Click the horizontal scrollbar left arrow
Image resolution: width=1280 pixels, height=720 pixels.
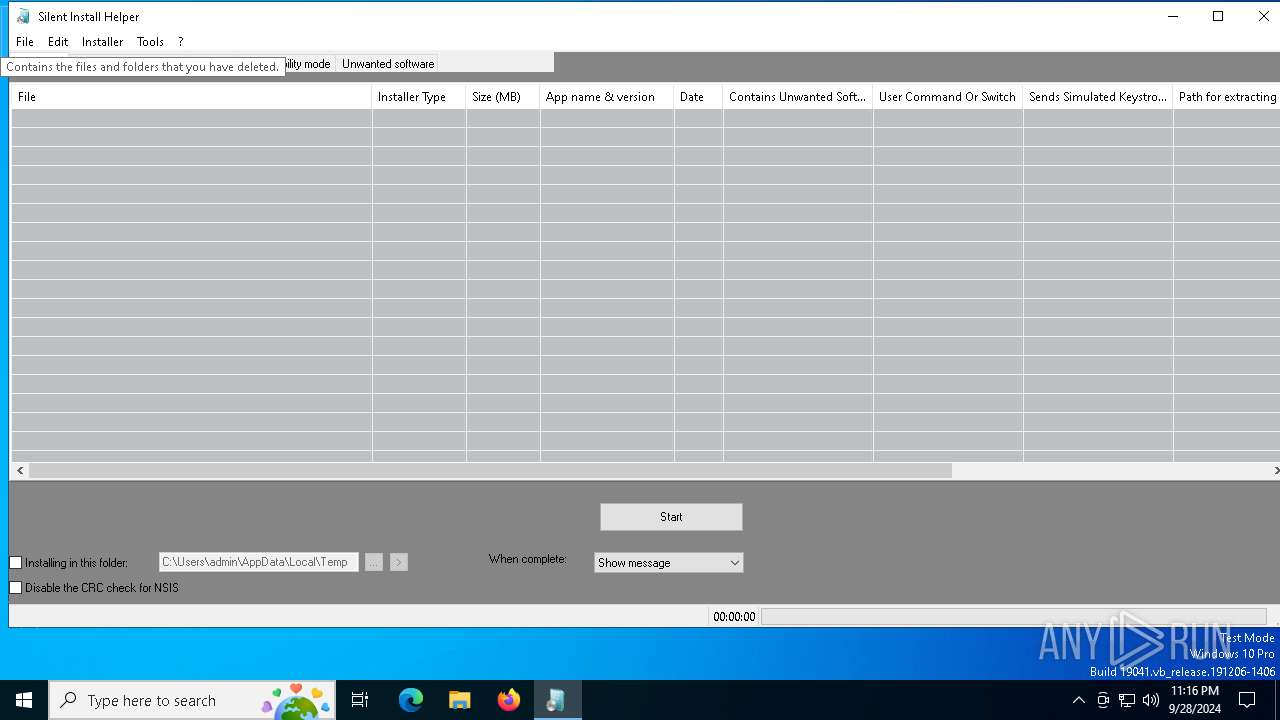20,470
